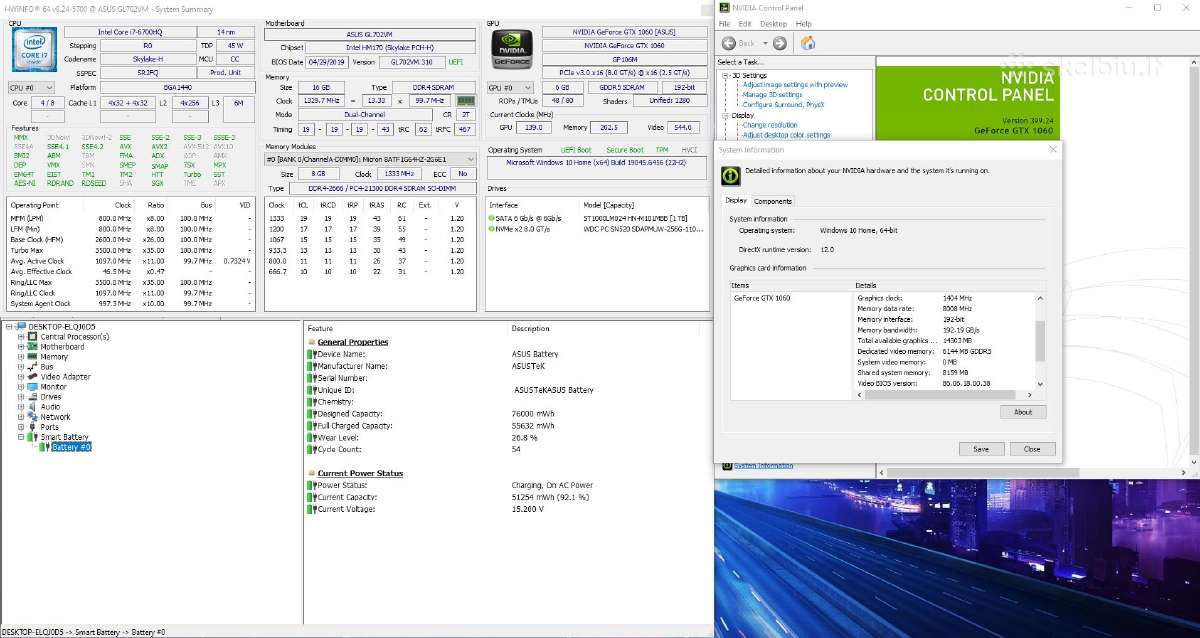Expand the Video Adapter tree node

pos(21,377)
